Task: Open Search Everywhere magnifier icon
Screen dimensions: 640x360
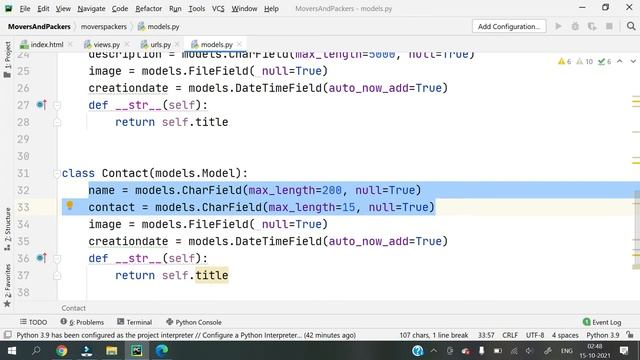Action: (631, 27)
